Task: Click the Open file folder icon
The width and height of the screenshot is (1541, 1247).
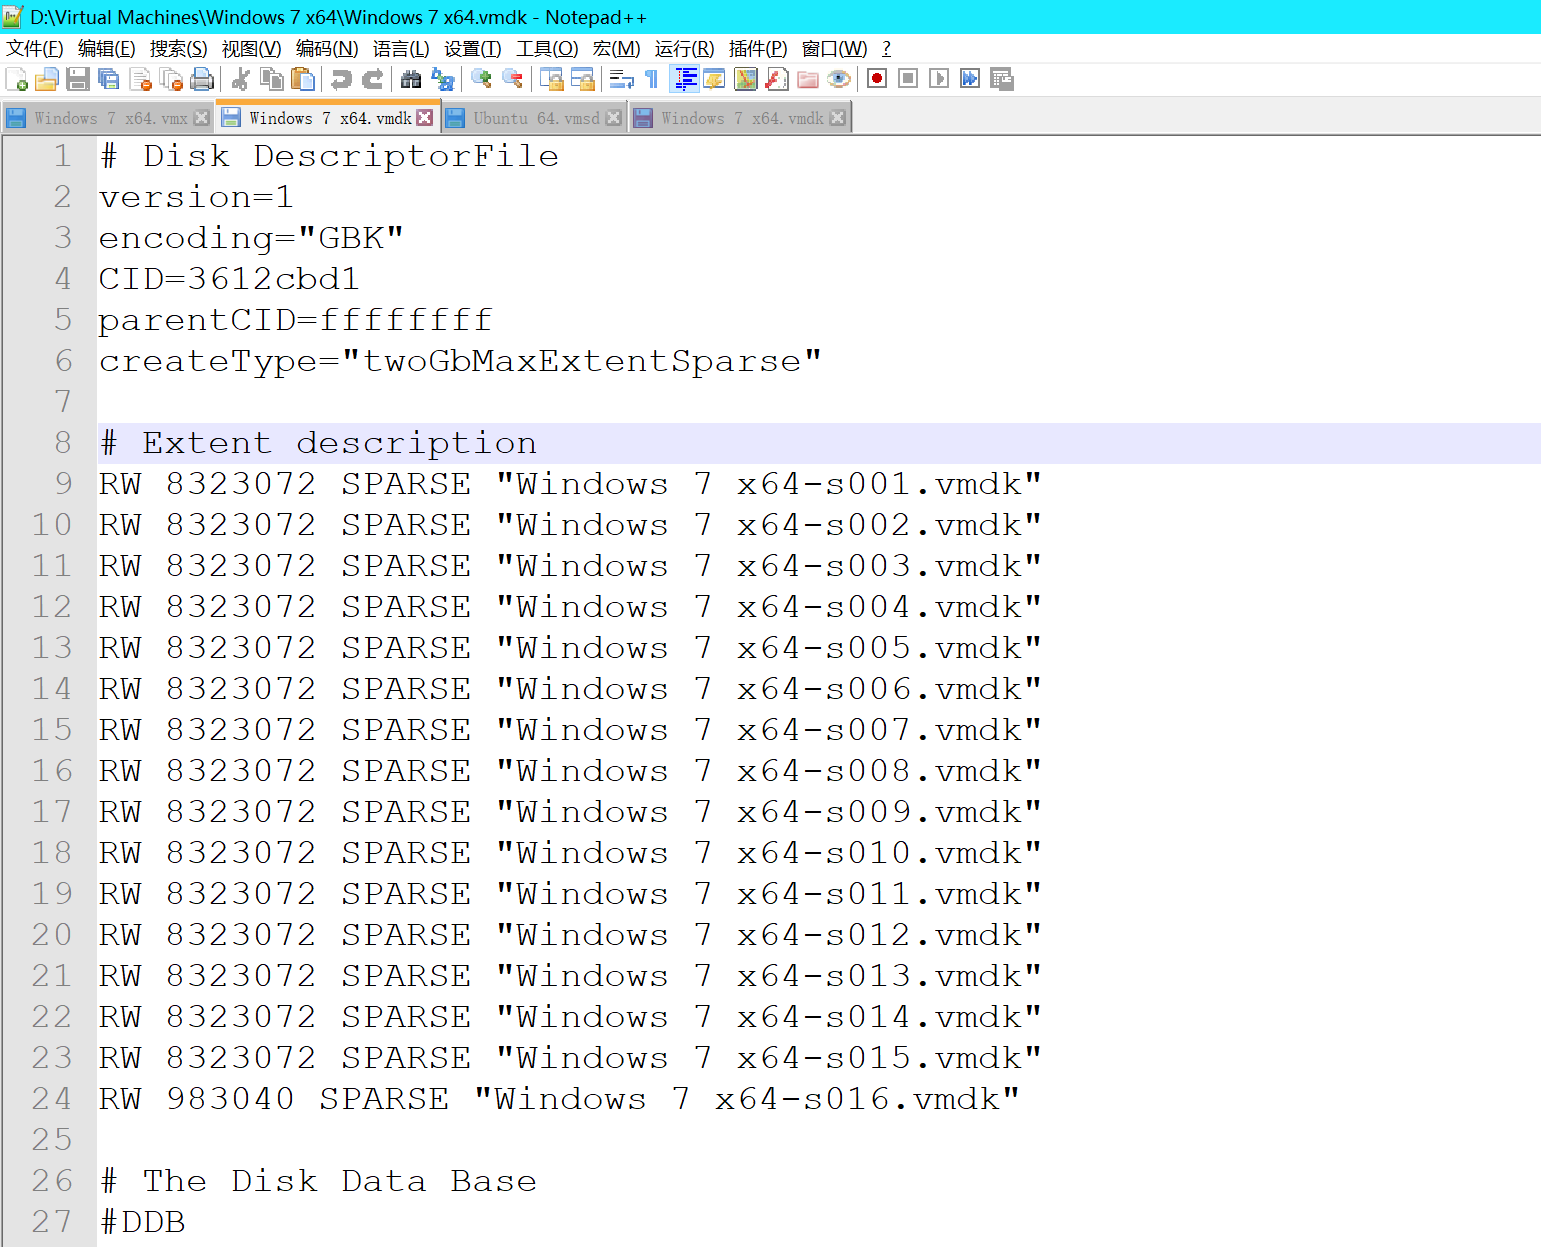Action: pyautogui.click(x=47, y=79)
